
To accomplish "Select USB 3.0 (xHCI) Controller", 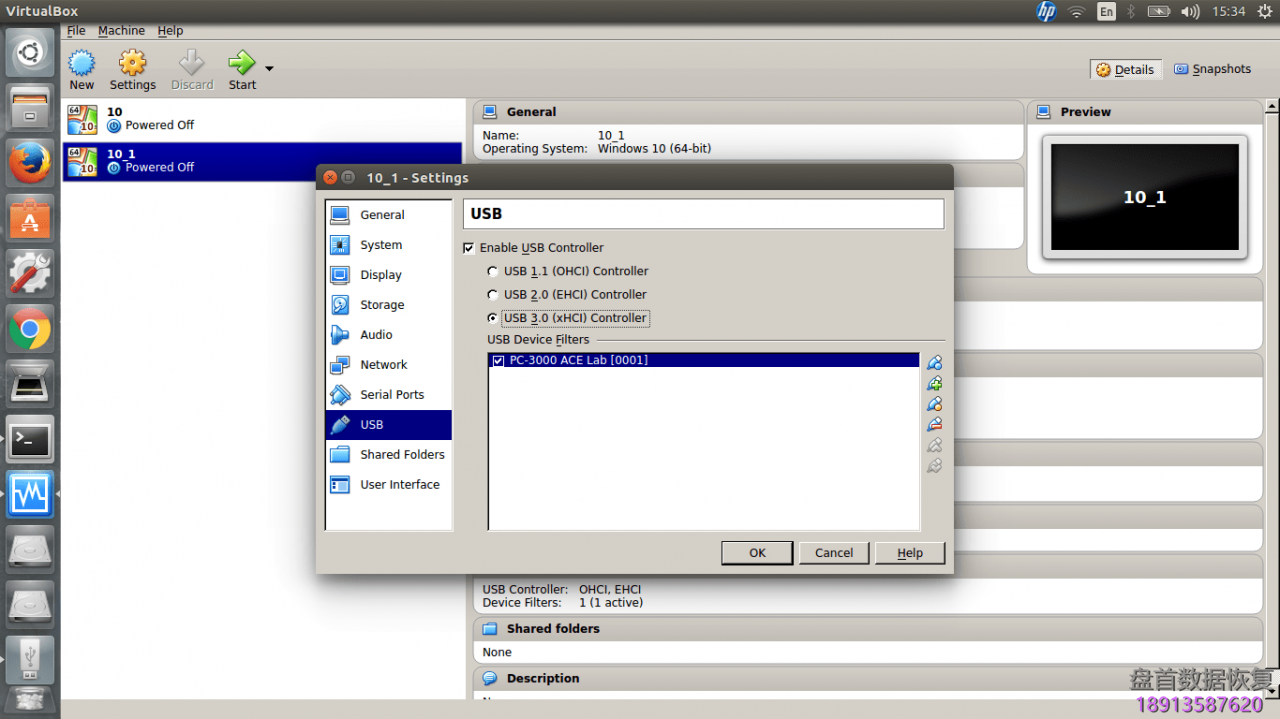I will pos(492,317).
